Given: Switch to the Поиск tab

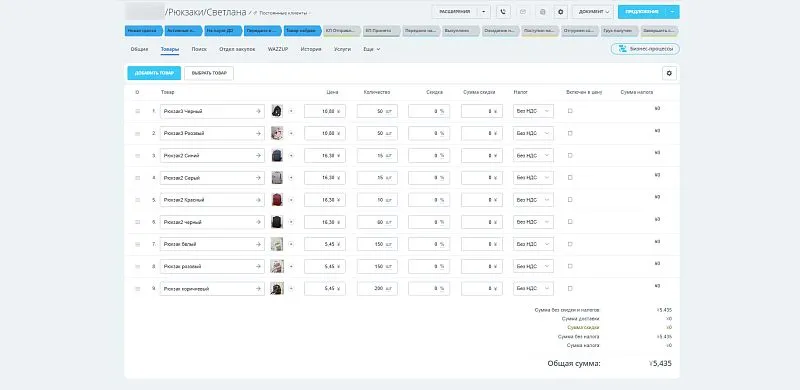Looking at the screenshot, I should point(199,50).
